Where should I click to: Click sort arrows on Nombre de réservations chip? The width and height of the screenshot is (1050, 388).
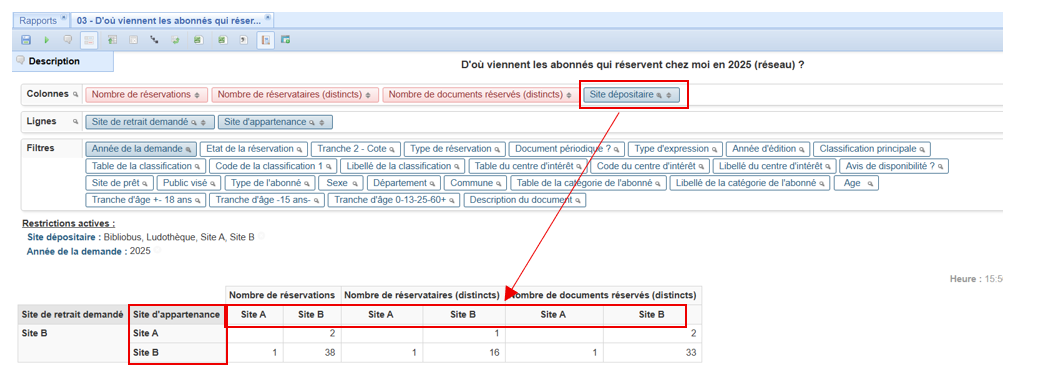tap(197, 95)
